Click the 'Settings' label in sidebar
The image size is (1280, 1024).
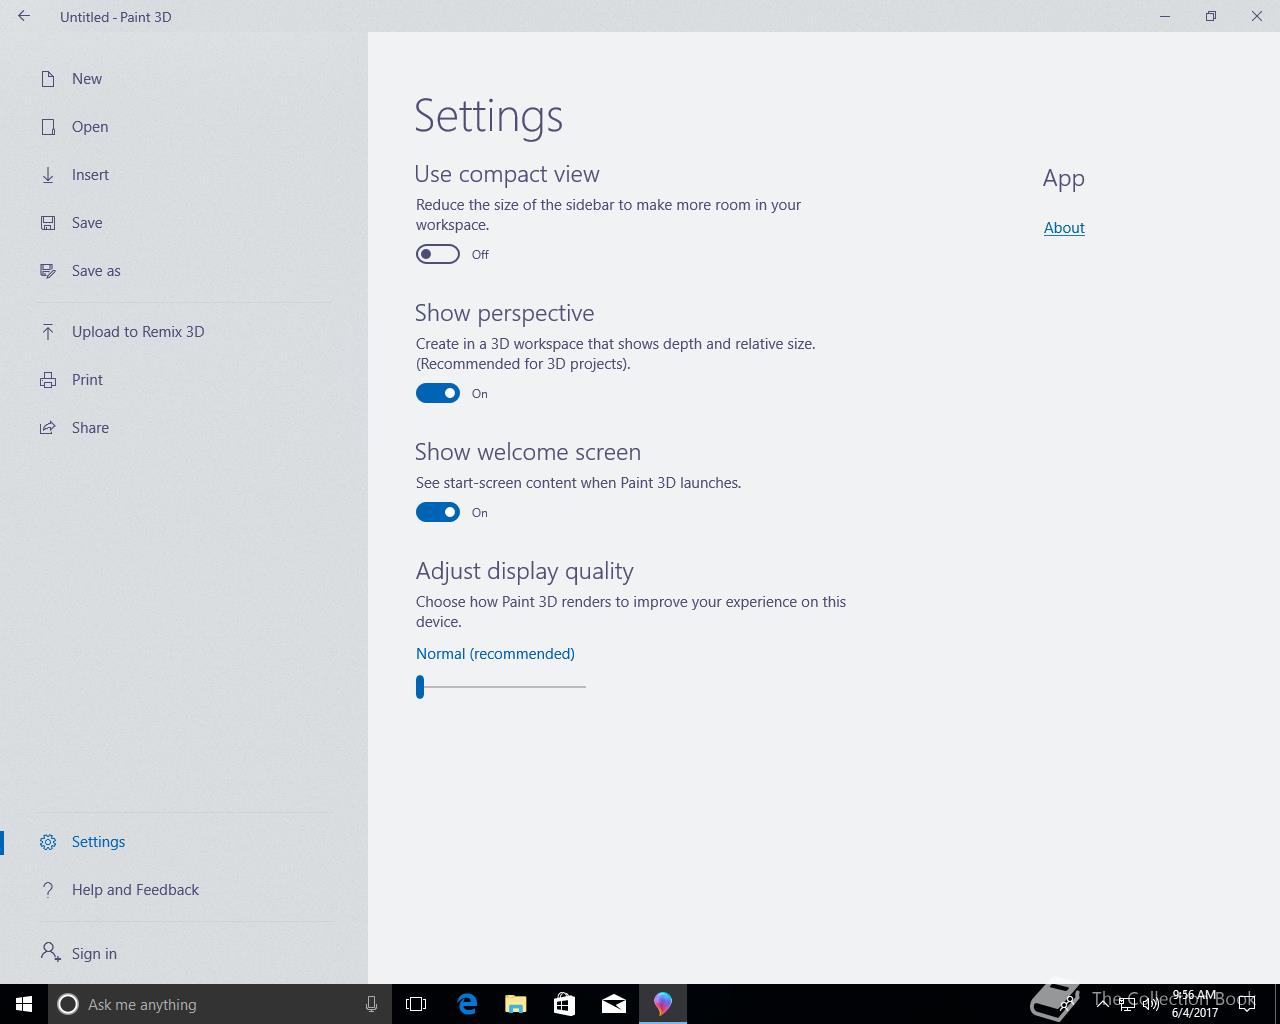[x=98, y=842]
